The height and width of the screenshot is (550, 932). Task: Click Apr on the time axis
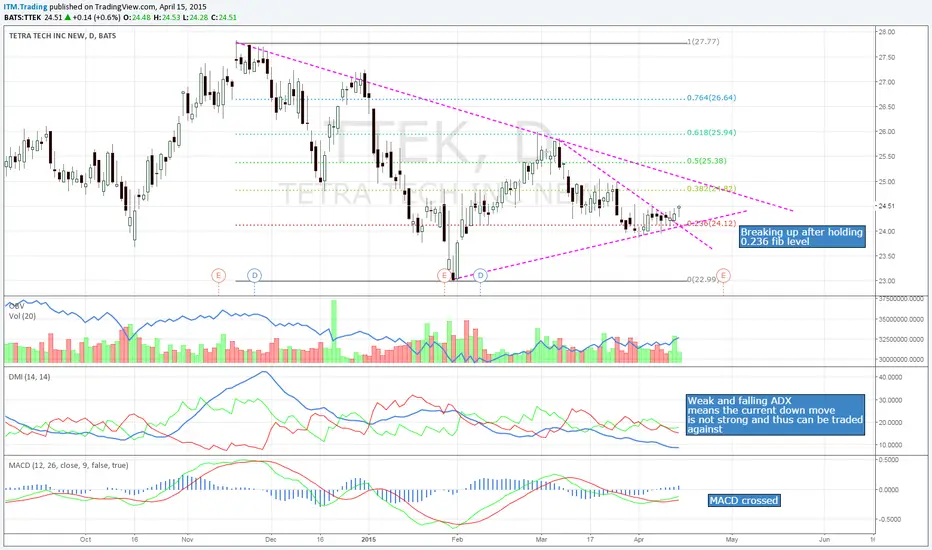pyautogui.click(x=639, y=539)
